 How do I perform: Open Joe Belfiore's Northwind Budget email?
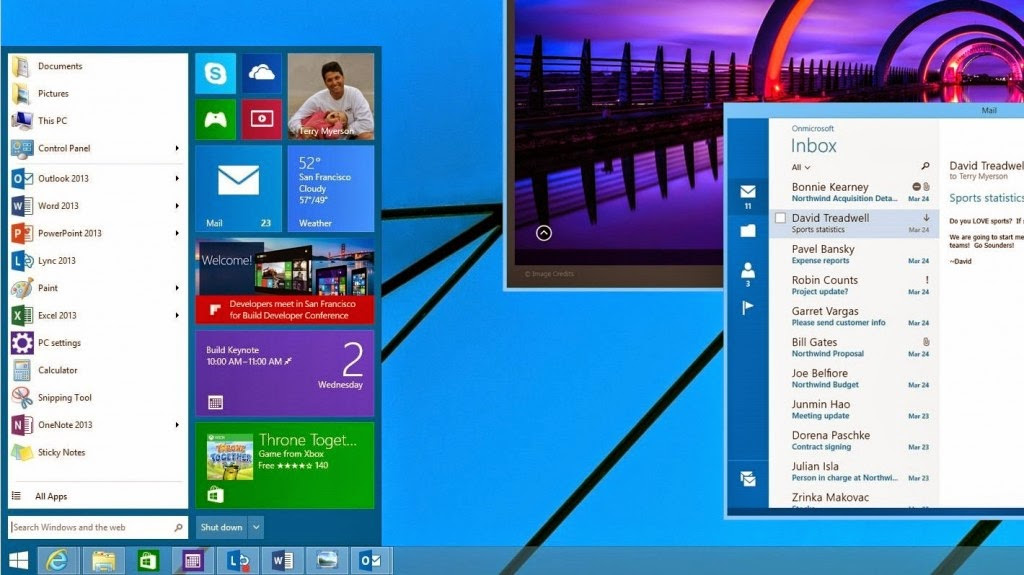coord(854,378)
